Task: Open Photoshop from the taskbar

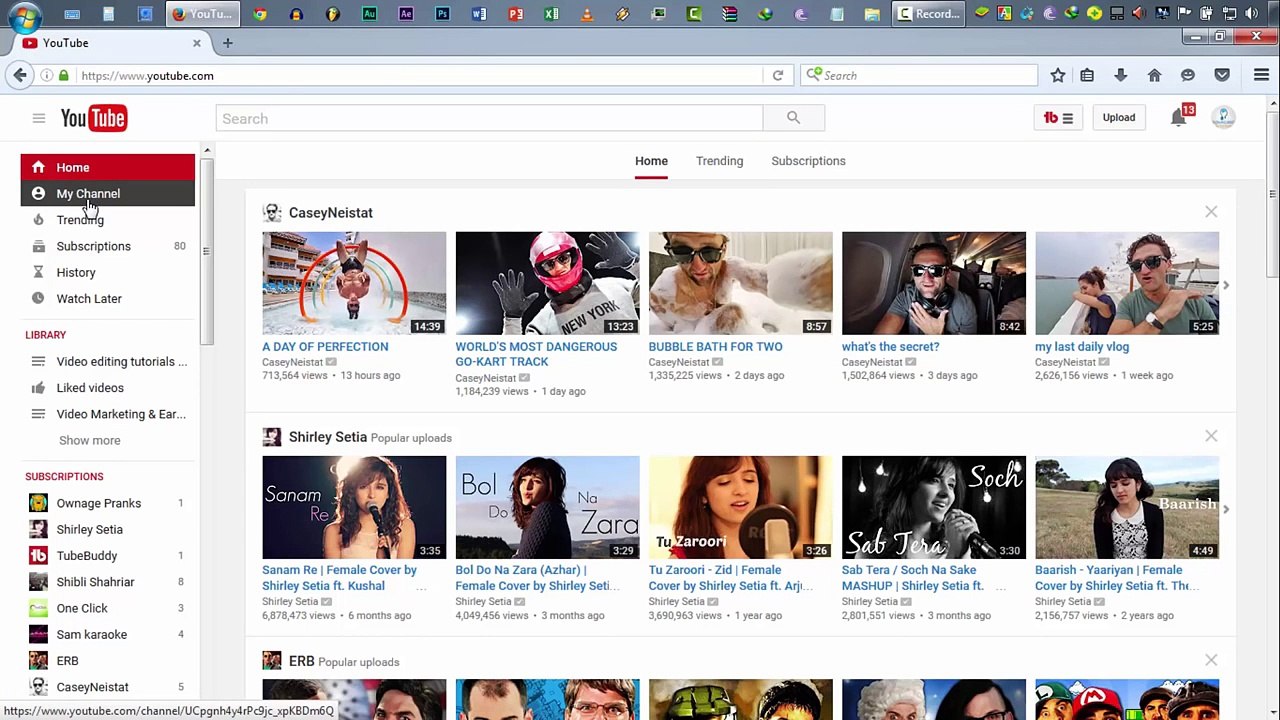Action: (442, 14)
